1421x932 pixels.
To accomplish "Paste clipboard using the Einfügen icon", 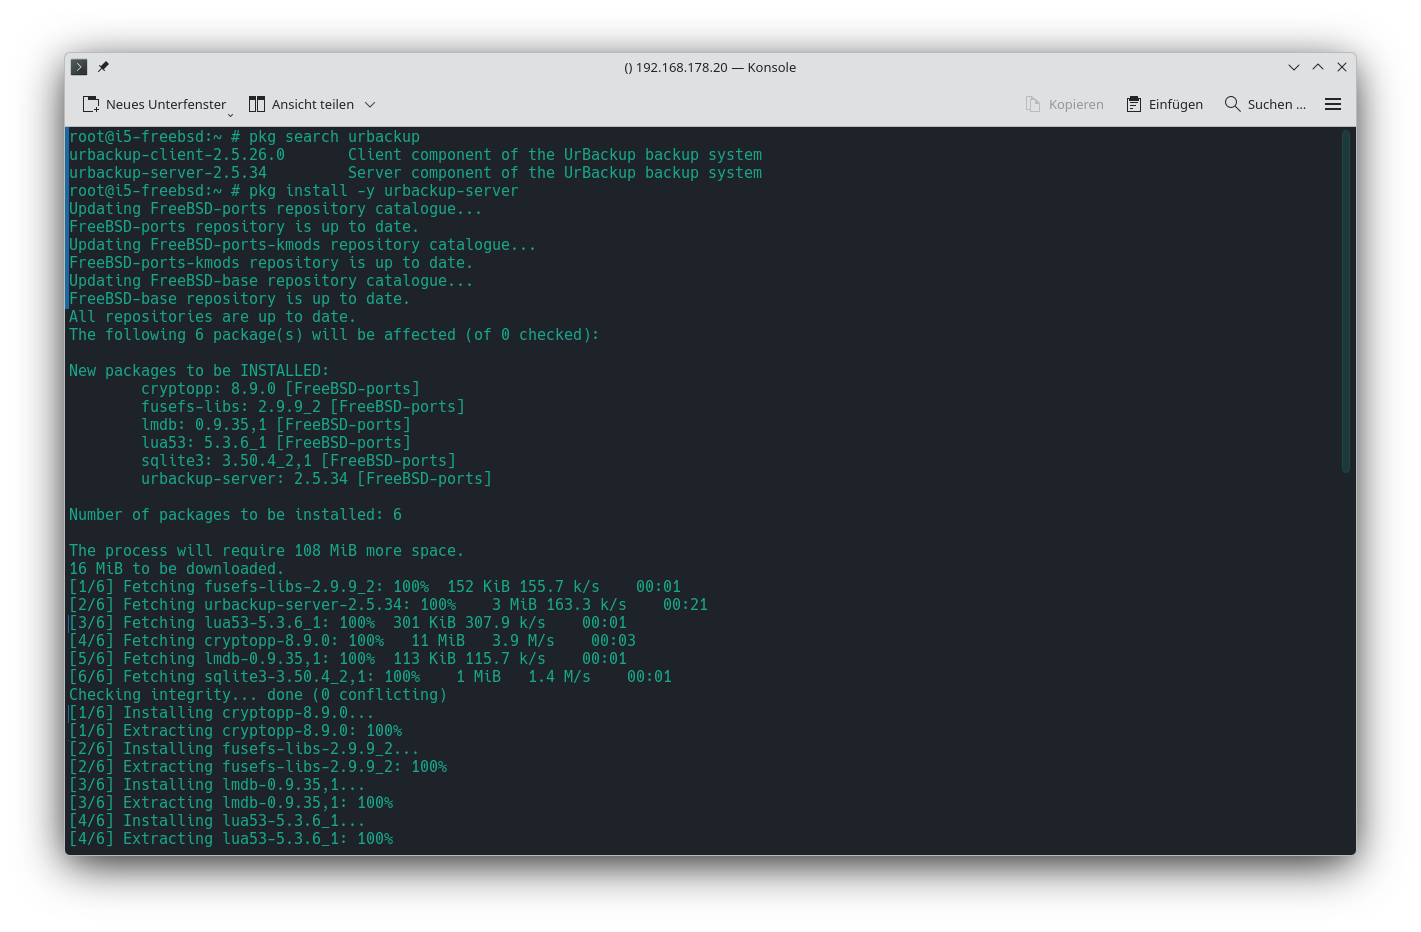I will [x=1133, y=104].
